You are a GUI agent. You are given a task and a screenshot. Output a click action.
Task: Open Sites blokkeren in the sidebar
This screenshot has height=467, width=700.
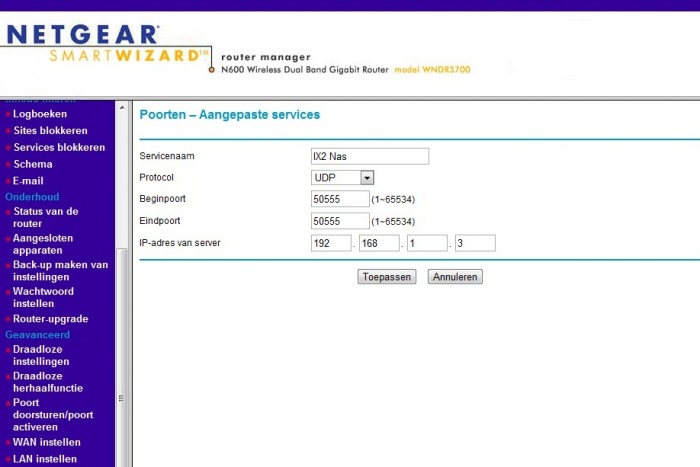pyautogui.click(x=50, y=131)
